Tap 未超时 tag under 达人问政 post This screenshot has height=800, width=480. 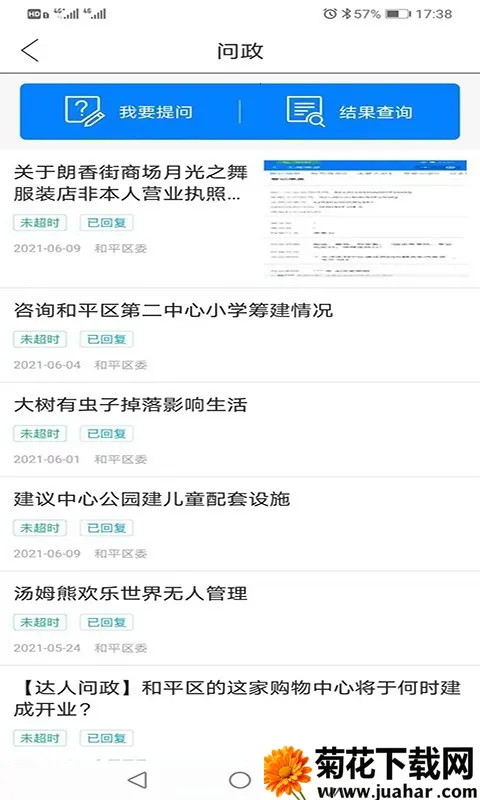tap(40, 738)
